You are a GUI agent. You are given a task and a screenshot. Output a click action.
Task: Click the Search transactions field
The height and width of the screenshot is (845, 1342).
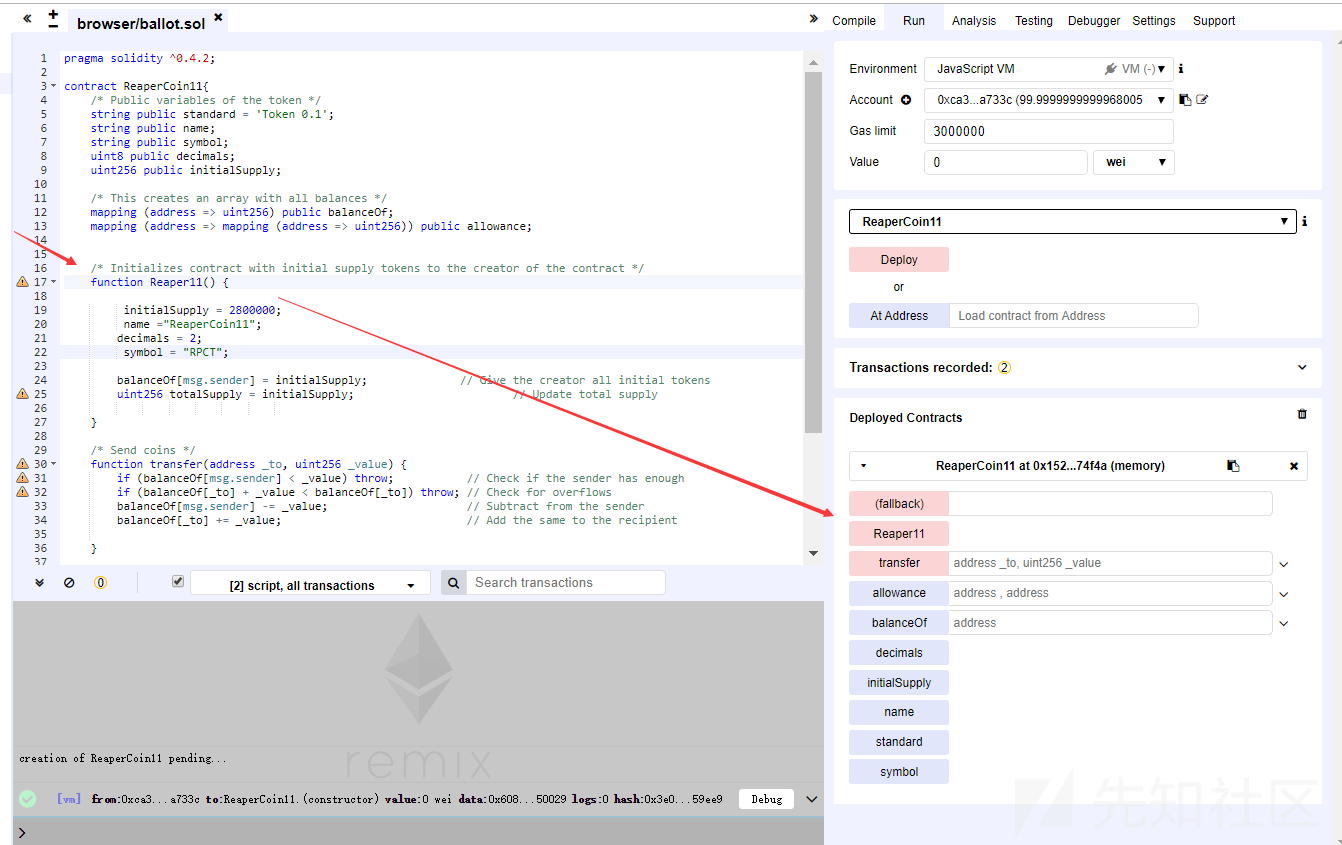click(x=566, y=583)
